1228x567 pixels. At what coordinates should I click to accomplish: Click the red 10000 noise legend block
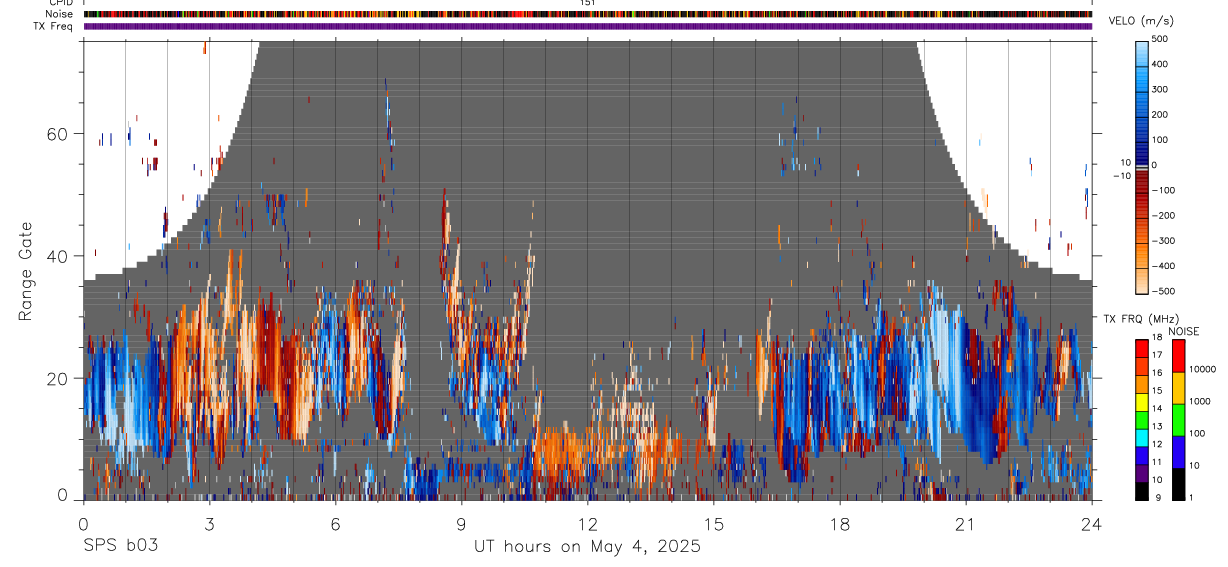tap(1178, 356)
